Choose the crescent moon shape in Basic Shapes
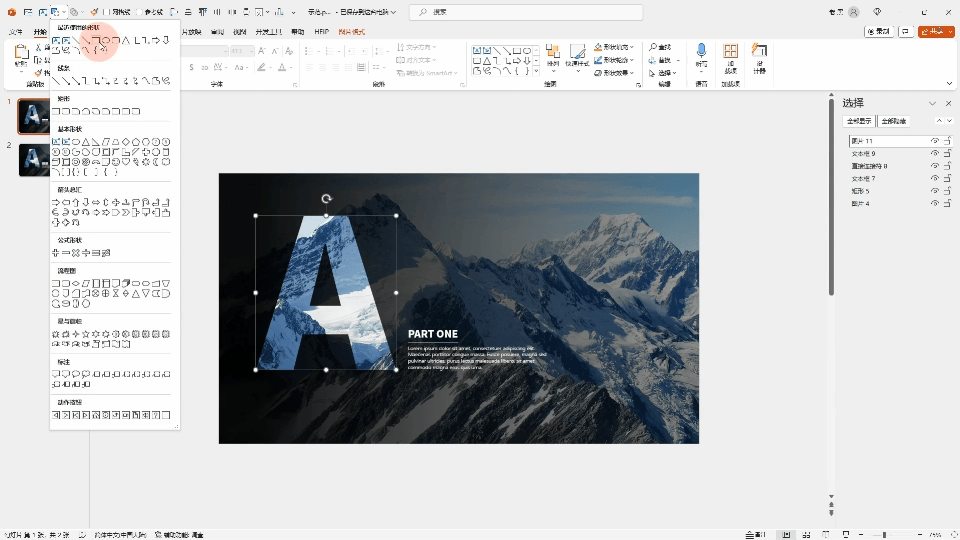This screenshot has height=540, width=960. tap(156, 162)
